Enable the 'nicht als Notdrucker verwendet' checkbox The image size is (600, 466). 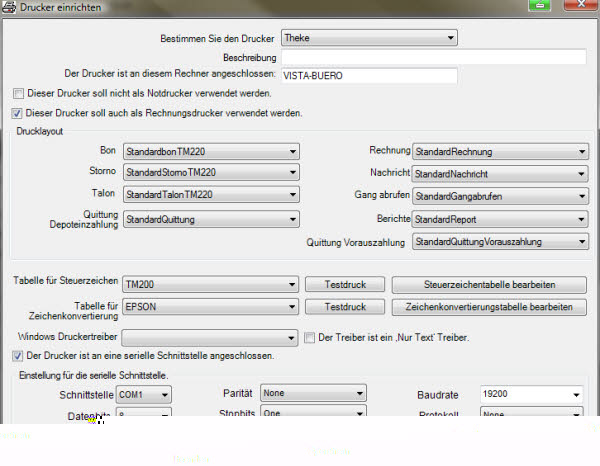[17, 93]
